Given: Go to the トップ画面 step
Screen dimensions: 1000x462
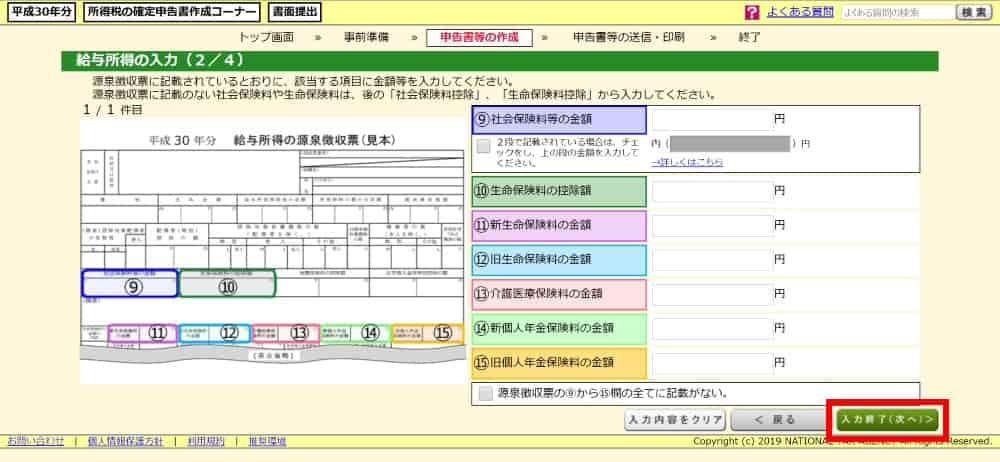Looking at the screenshot, I should coord(266,37).
